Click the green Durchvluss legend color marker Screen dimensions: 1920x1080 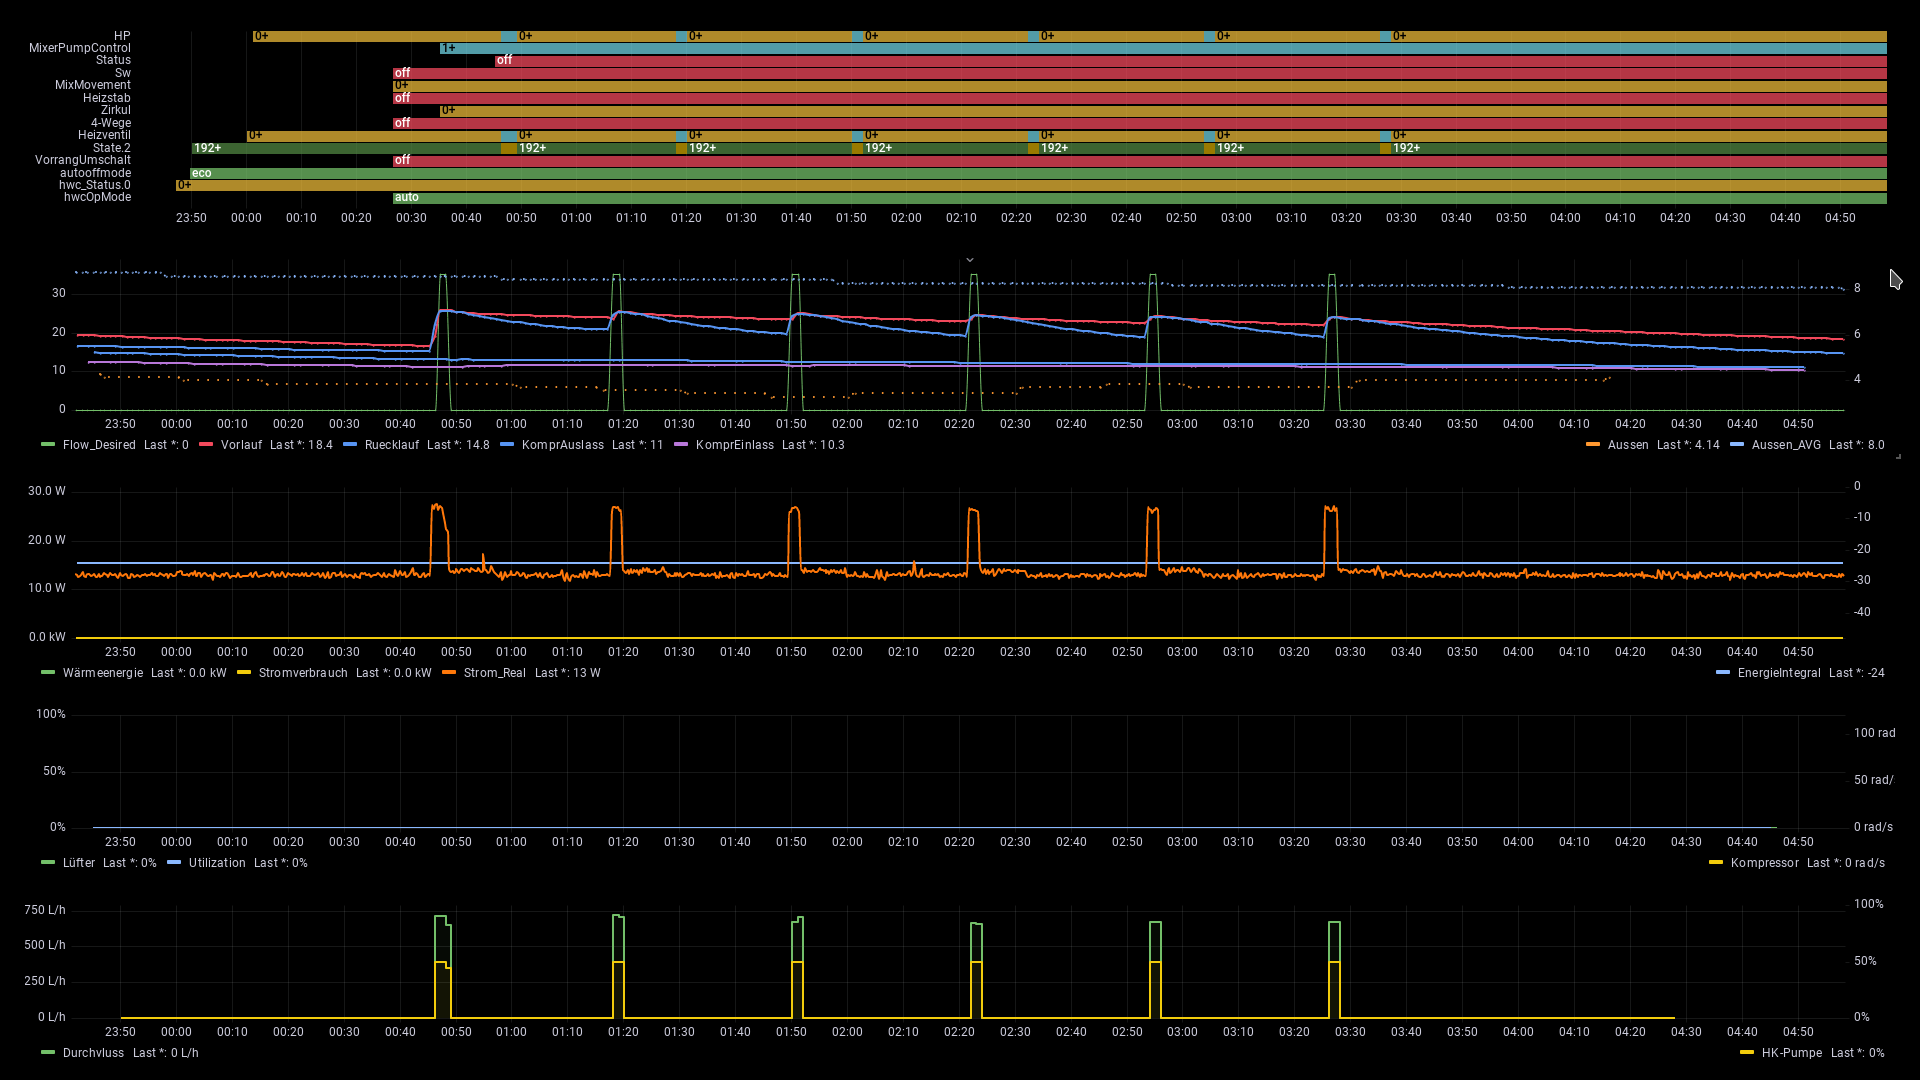[48, 1053]
